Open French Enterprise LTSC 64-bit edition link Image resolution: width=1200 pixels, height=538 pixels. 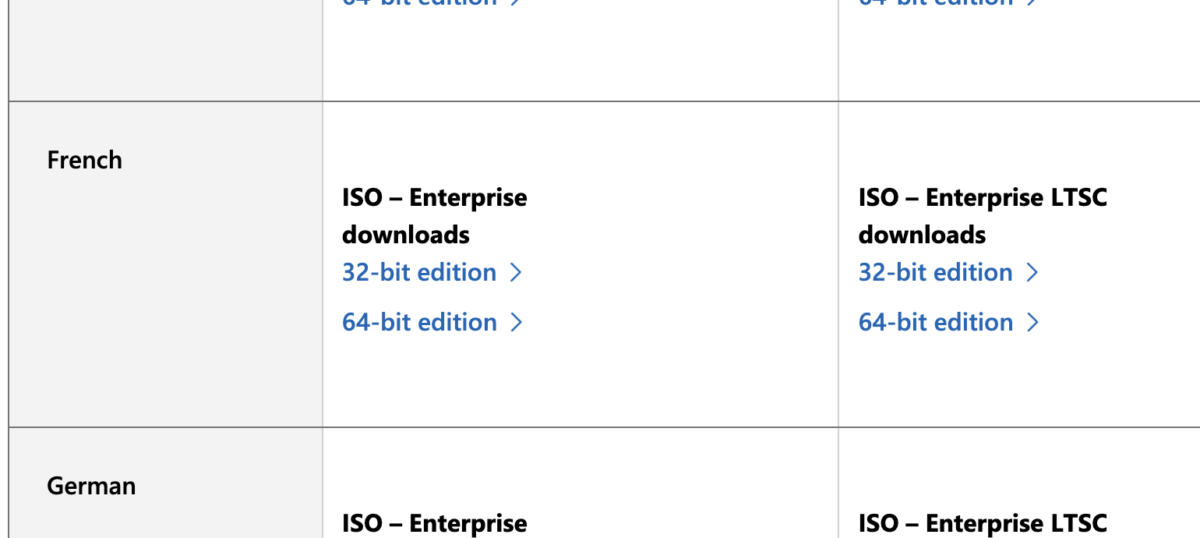(x=935, y=323)
